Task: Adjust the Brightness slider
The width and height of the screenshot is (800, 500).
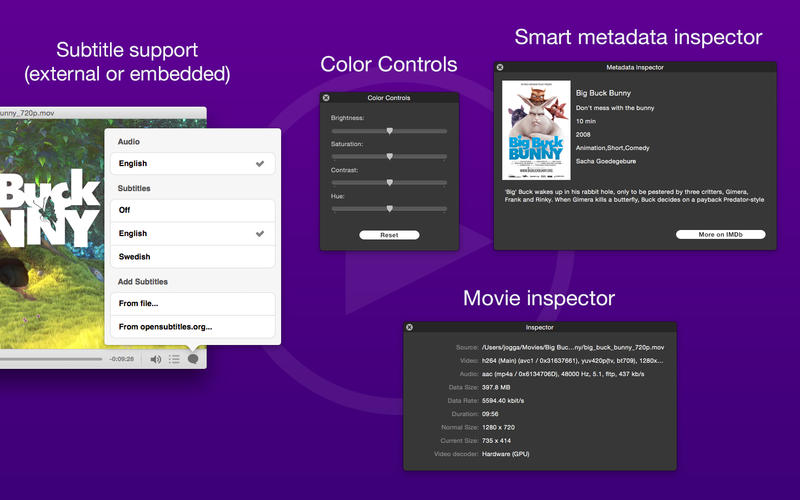Action: click(x=389, y=131)
